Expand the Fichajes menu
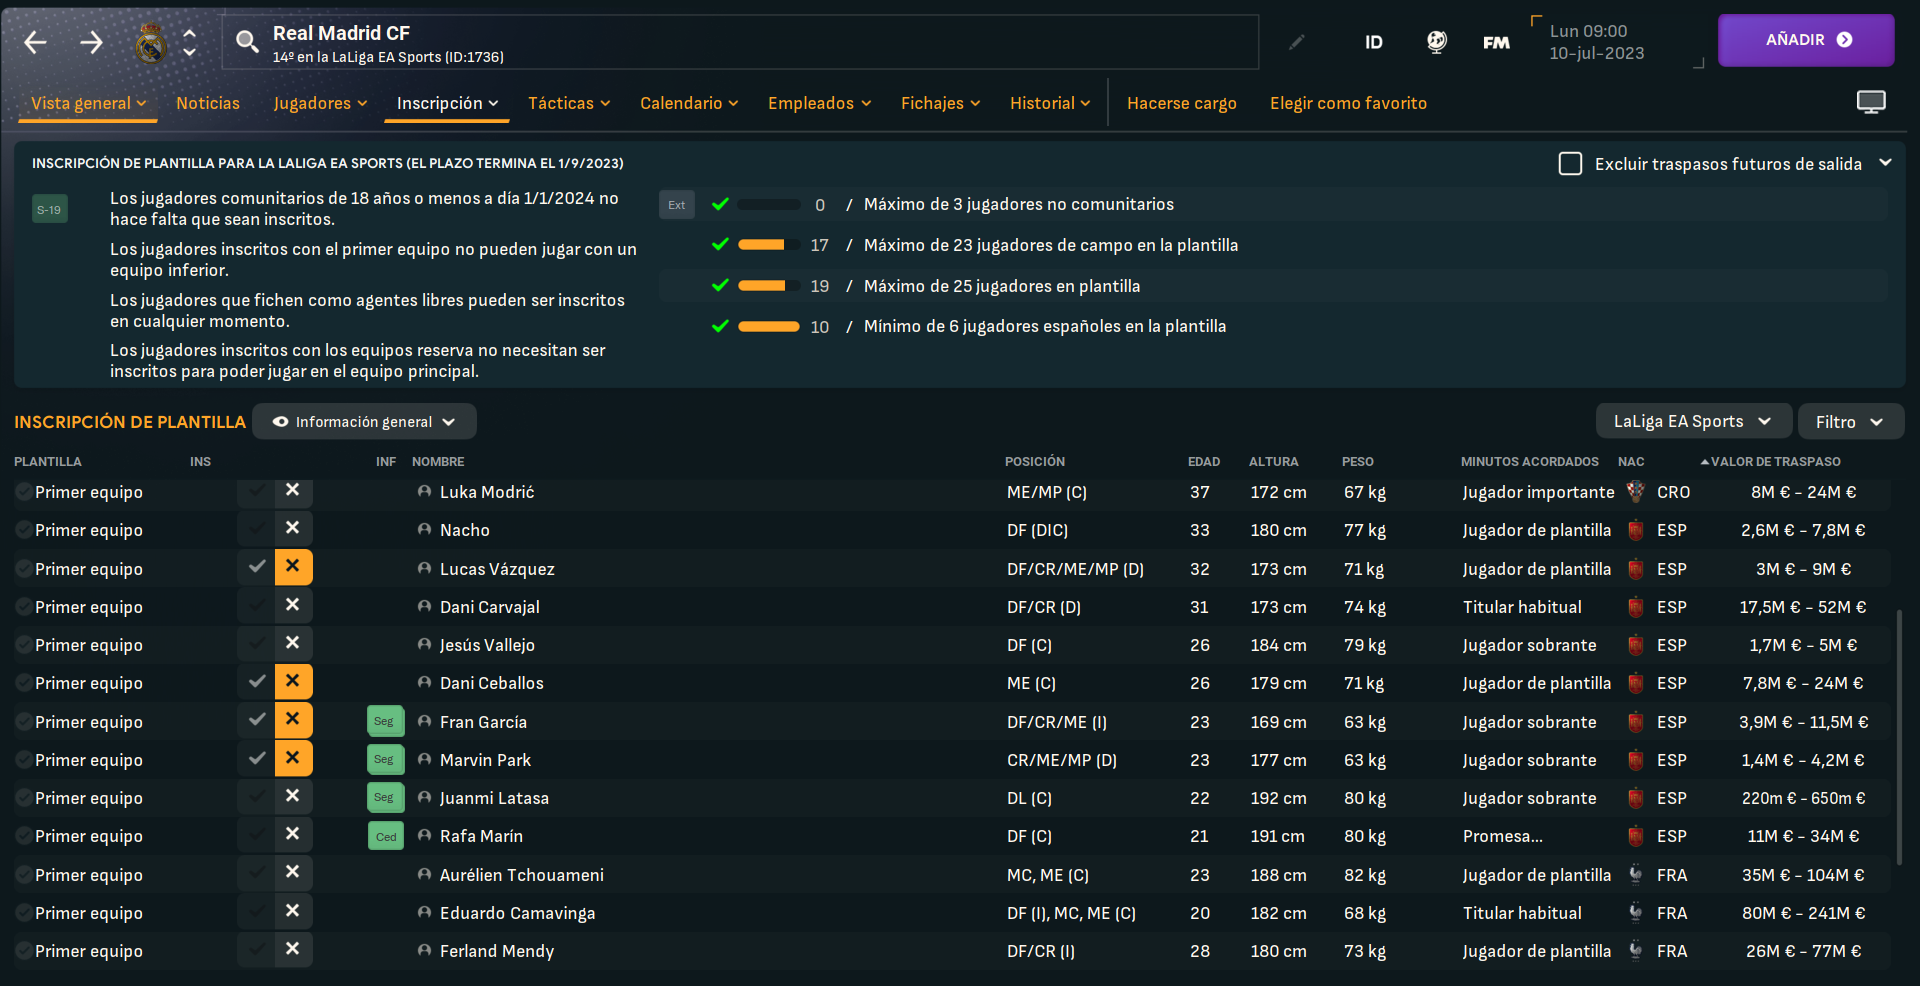 (x=940, y=103)
